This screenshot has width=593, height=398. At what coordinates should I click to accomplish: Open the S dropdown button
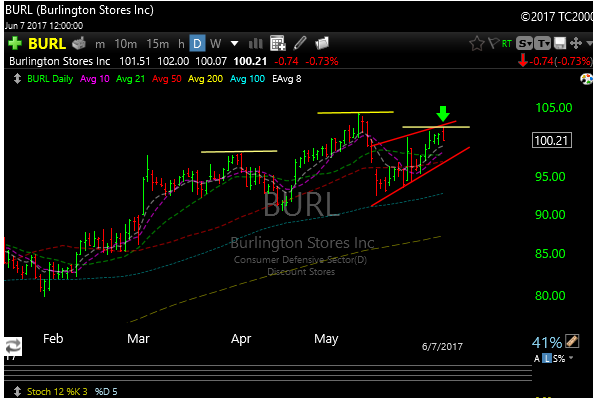[525, 44]
